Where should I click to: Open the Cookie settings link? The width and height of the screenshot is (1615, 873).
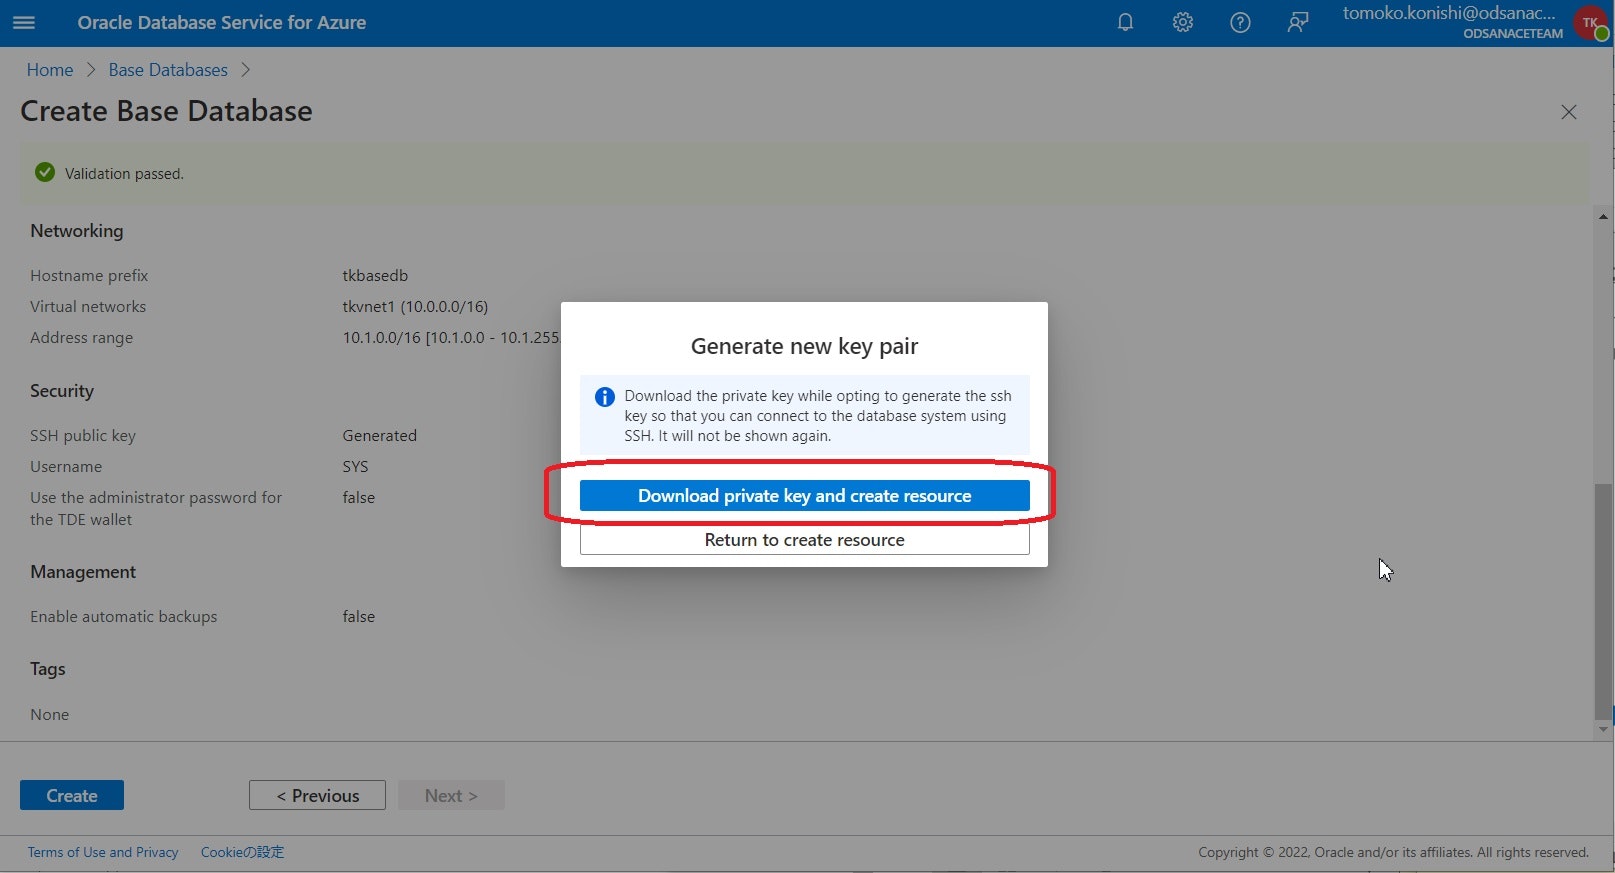click(242, 852)
